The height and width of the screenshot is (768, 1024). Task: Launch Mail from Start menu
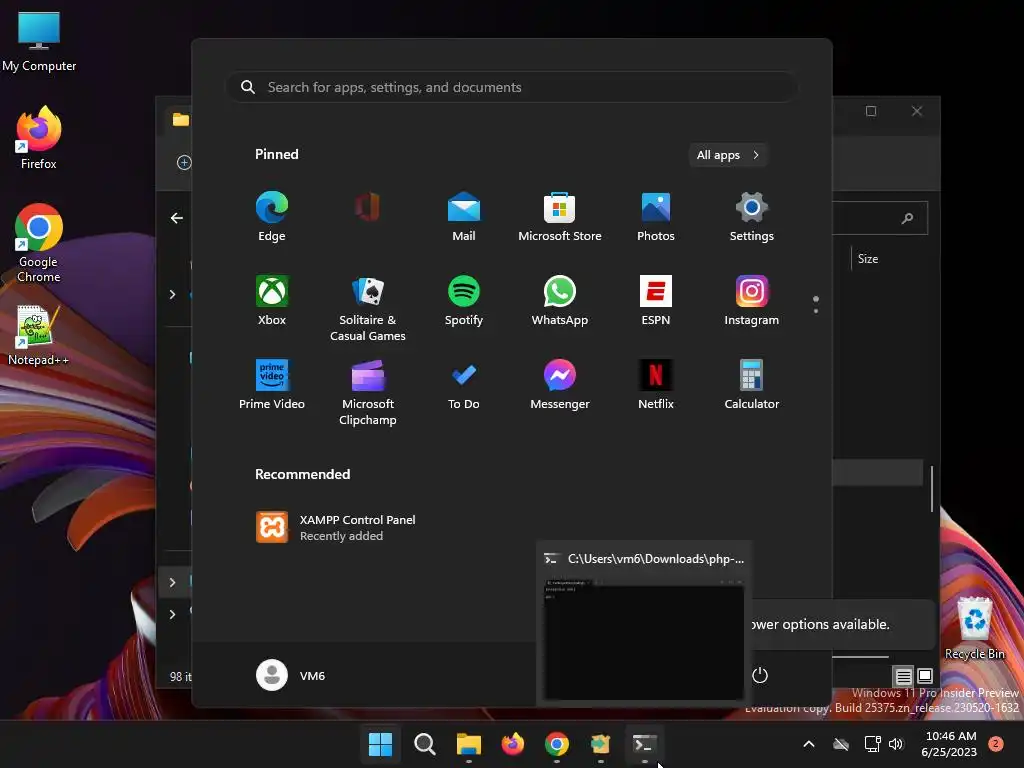[x=464, y=216]
